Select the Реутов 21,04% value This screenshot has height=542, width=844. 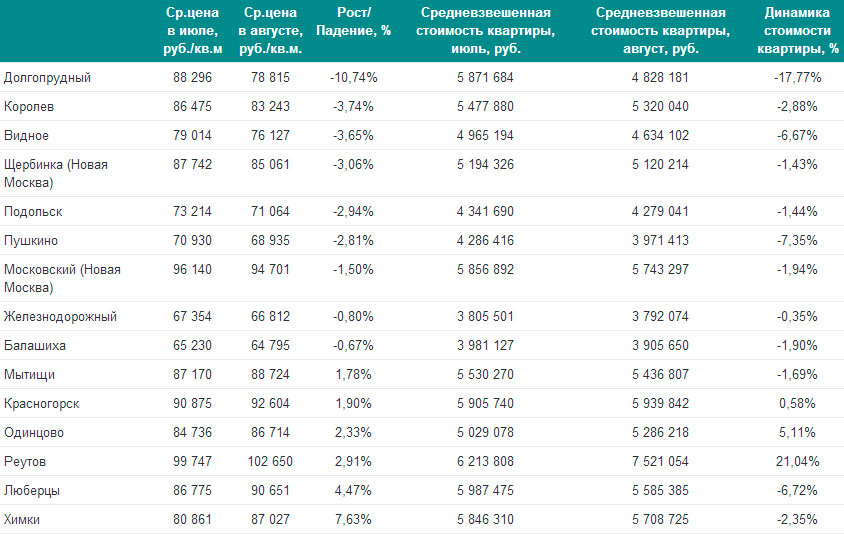click(798, 461)
